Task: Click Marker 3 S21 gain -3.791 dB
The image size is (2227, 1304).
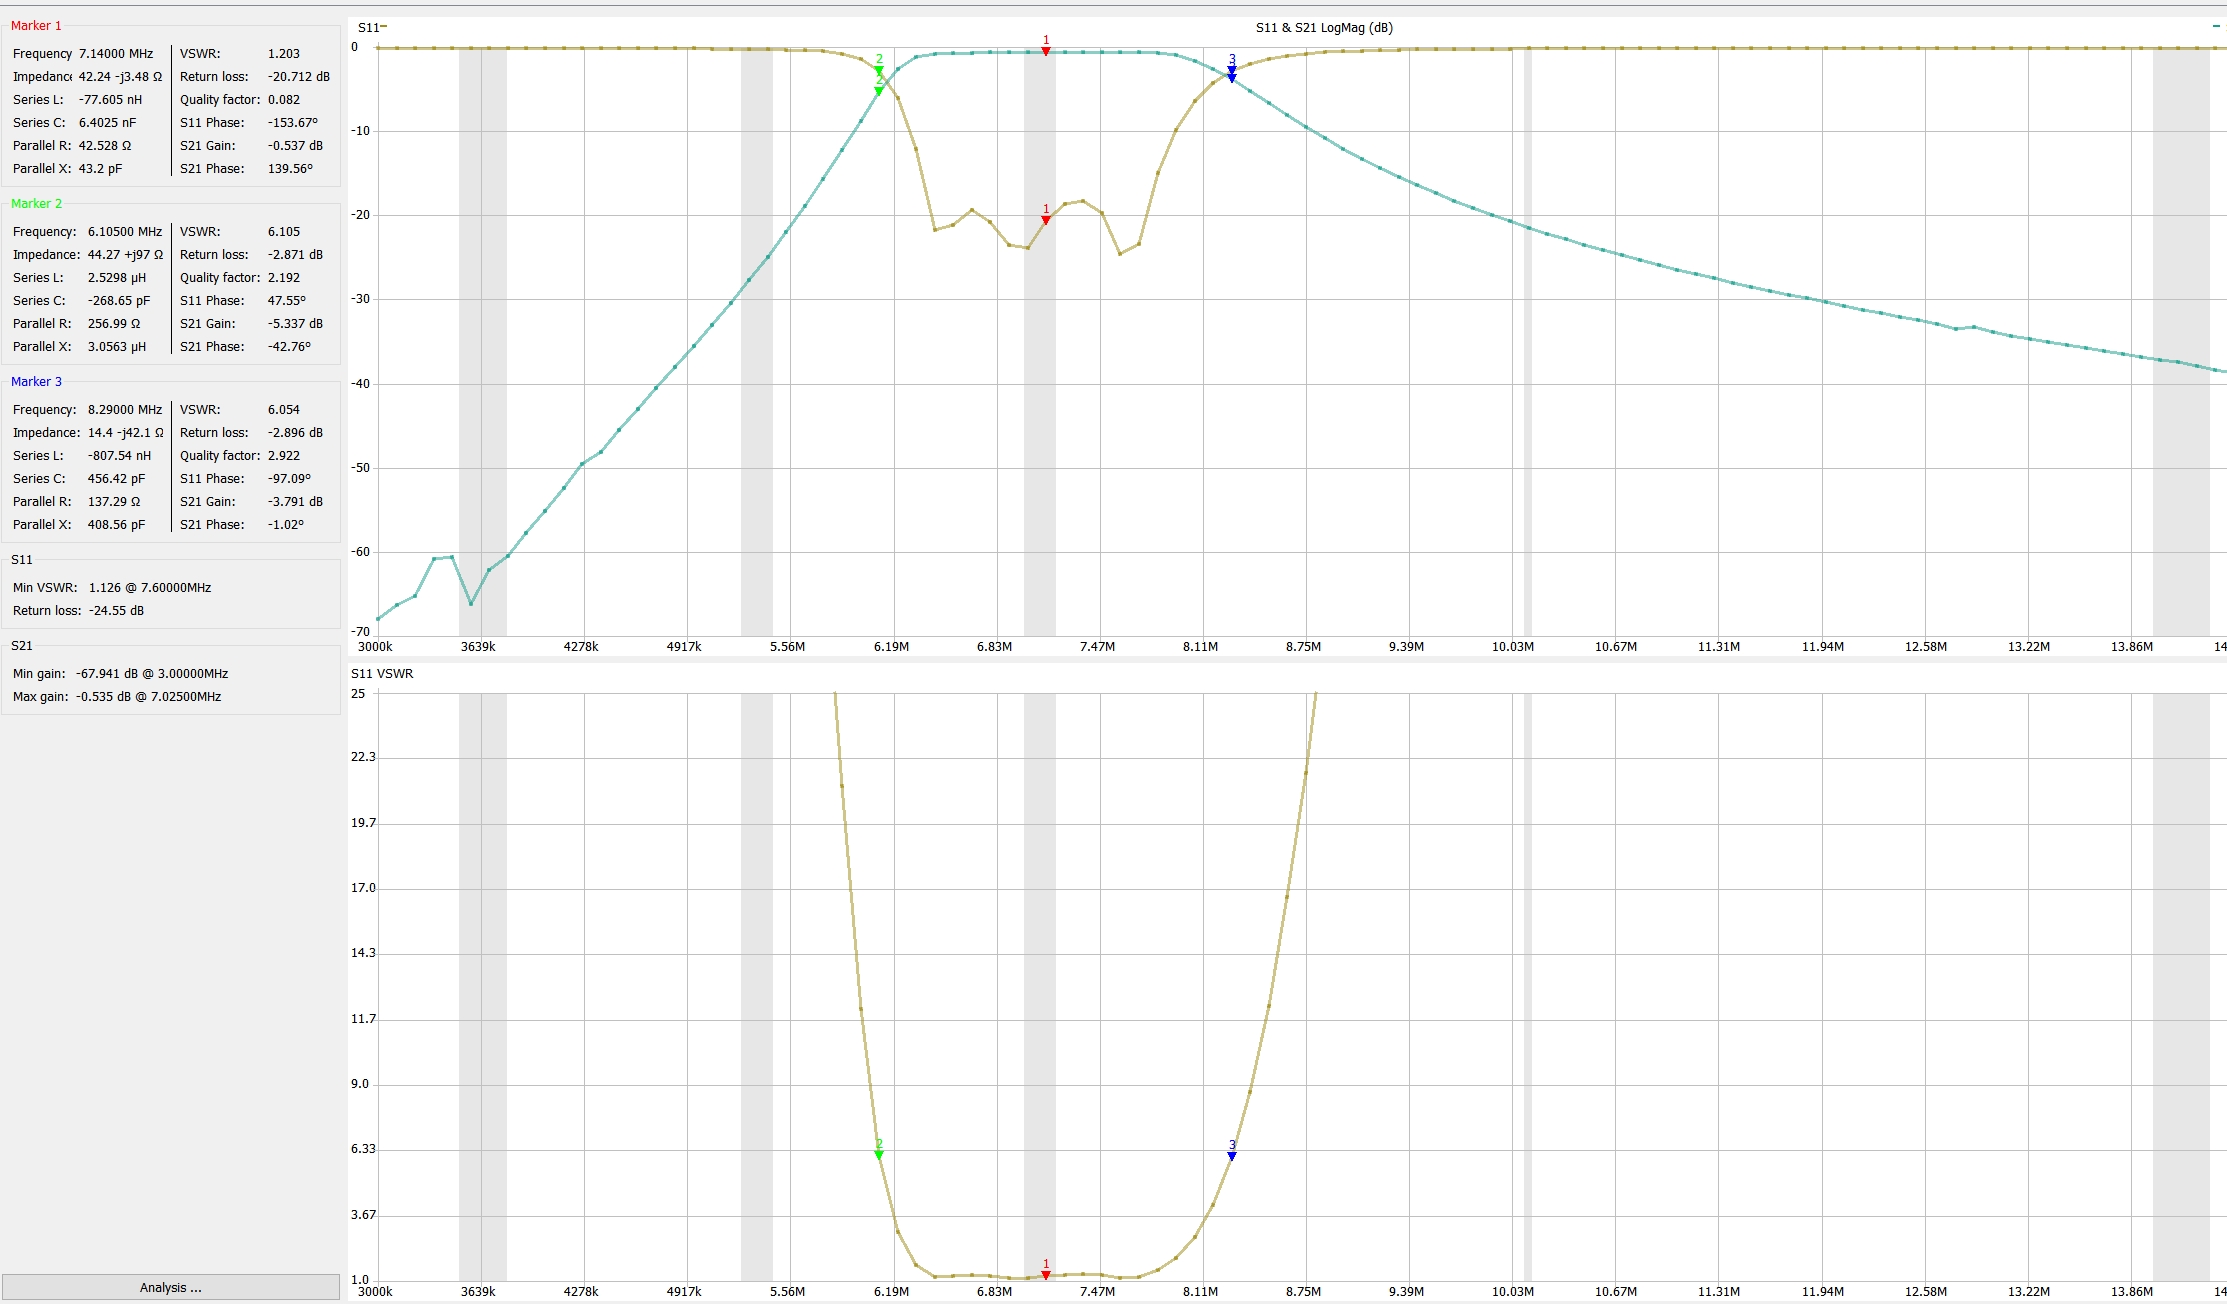Action: (x=295, y=501)
